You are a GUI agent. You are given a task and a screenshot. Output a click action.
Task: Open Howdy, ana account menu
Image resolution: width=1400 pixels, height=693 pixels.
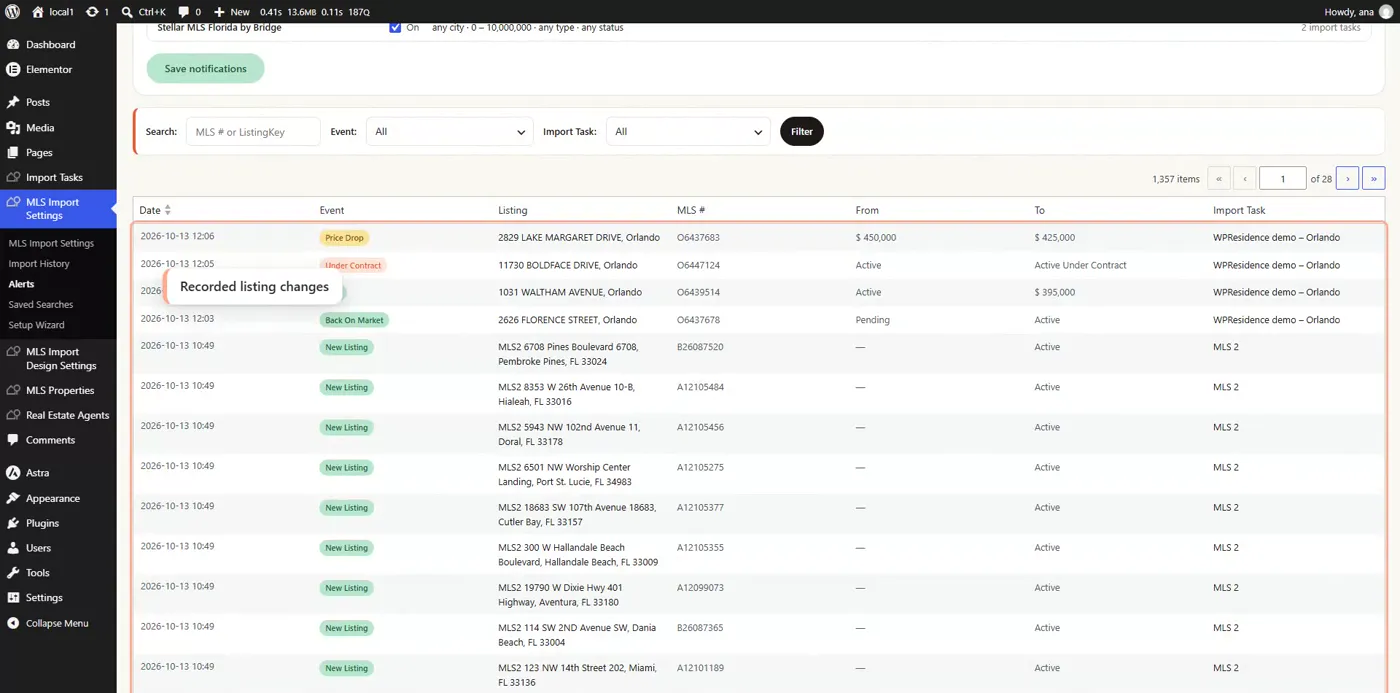tap(1356, 12)
